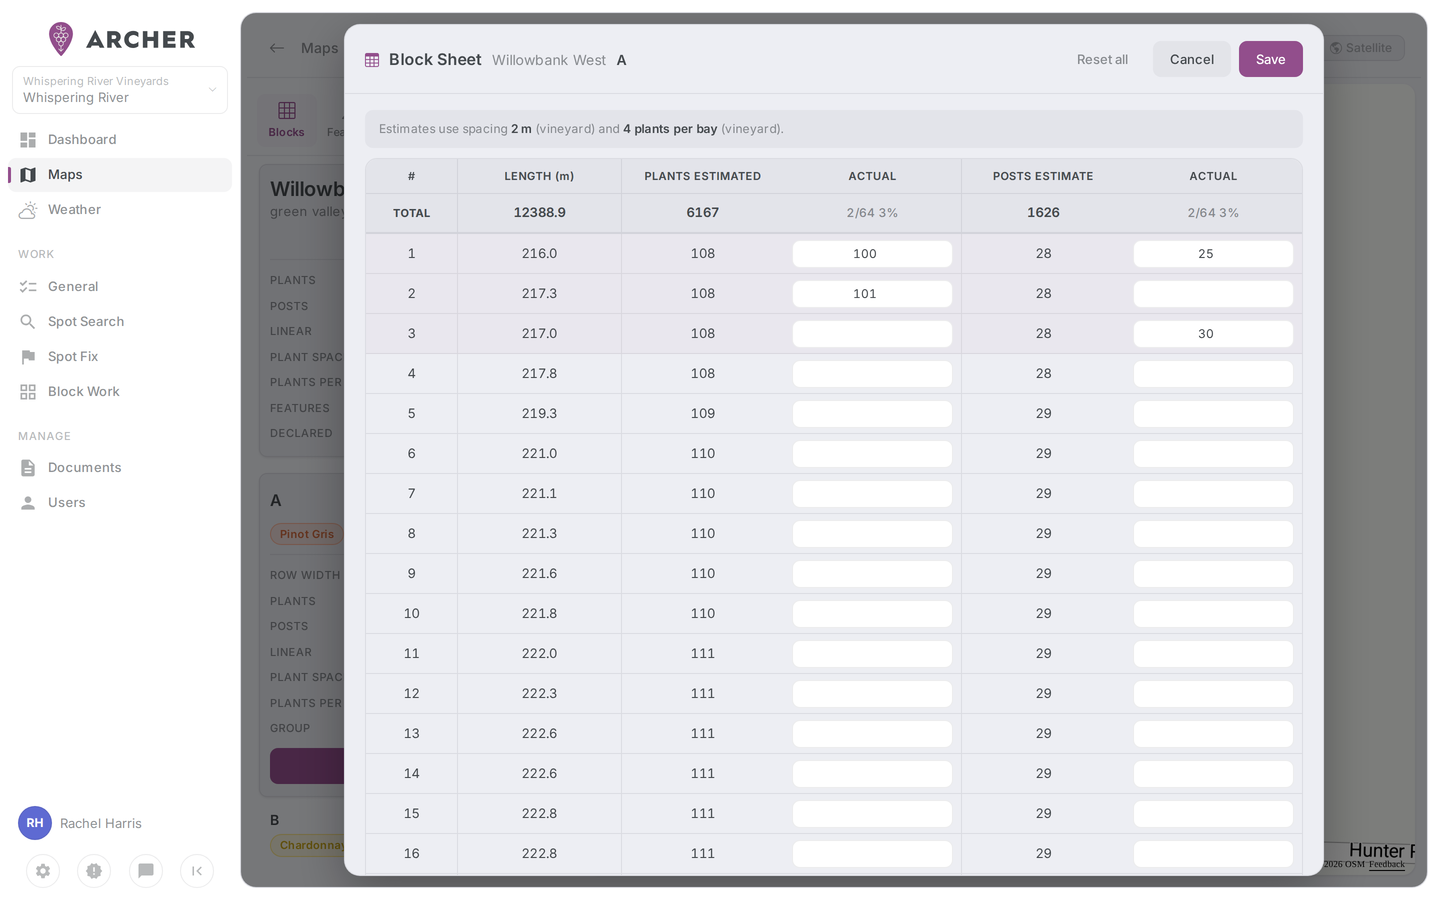Open Documents file icon
This screenshot has width=1440, height=900.
(x=28, y=468)
